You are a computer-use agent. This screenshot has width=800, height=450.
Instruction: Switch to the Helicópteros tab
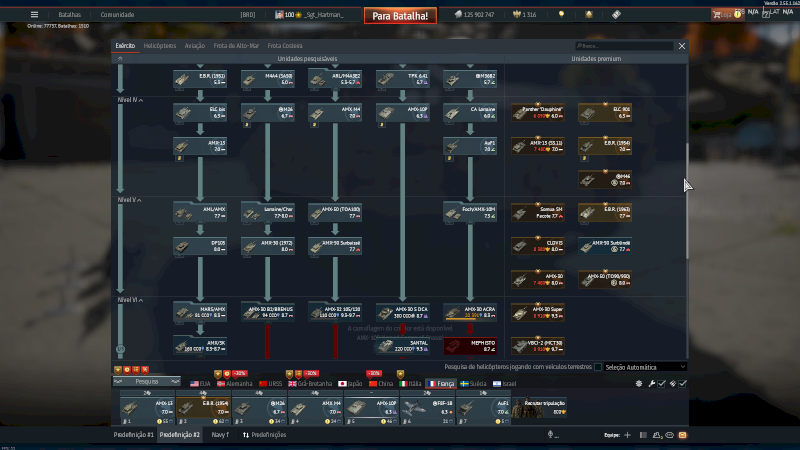[160, 46]
